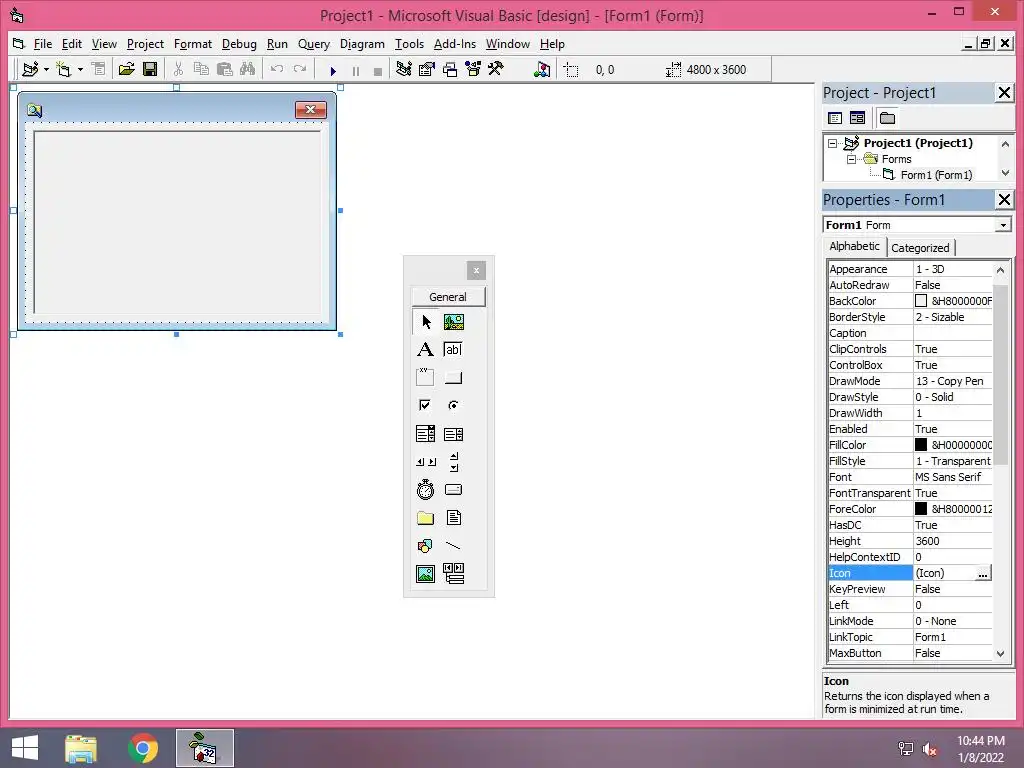Click the ellipsis button for Icon property
The width and height of the screenshot is (1024, 768).
[983, 573]
